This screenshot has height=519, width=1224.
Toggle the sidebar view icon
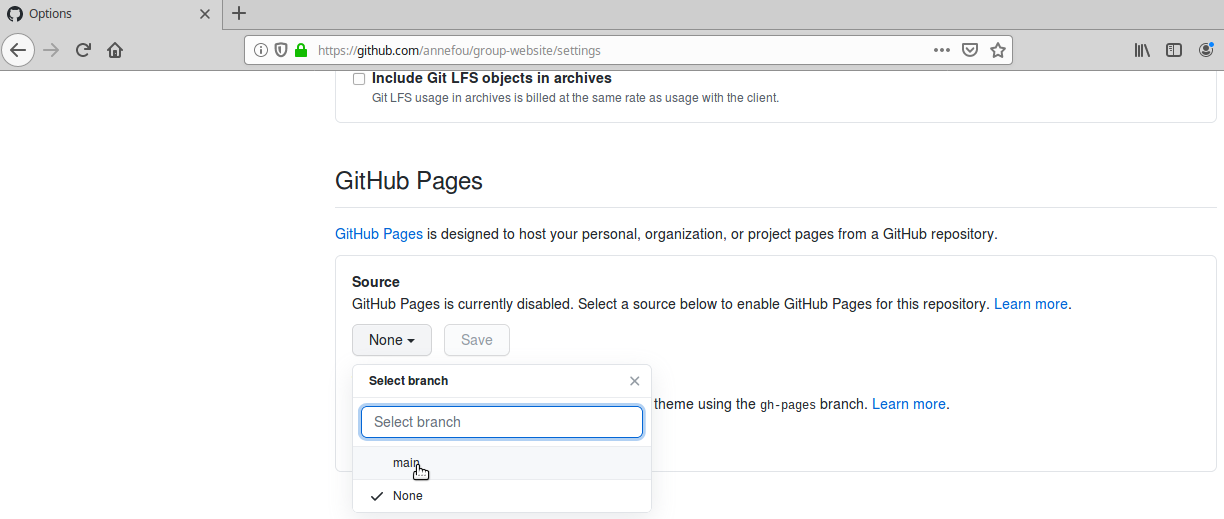tap(1174, 50)
